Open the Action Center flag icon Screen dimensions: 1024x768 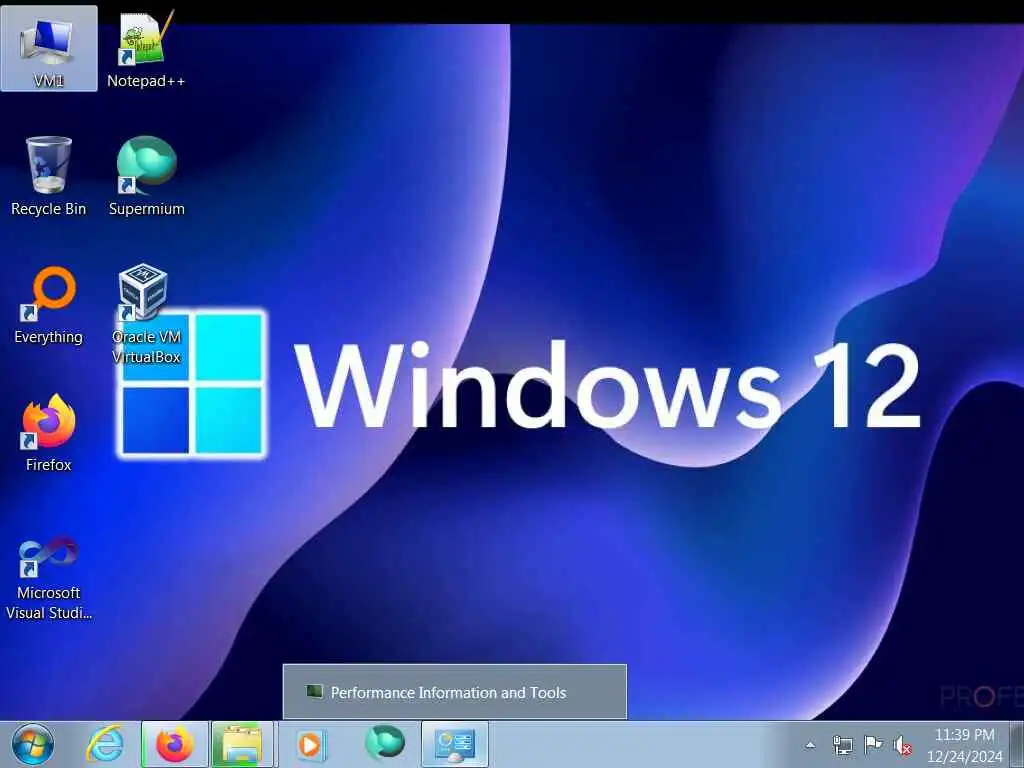pos(873,744)
